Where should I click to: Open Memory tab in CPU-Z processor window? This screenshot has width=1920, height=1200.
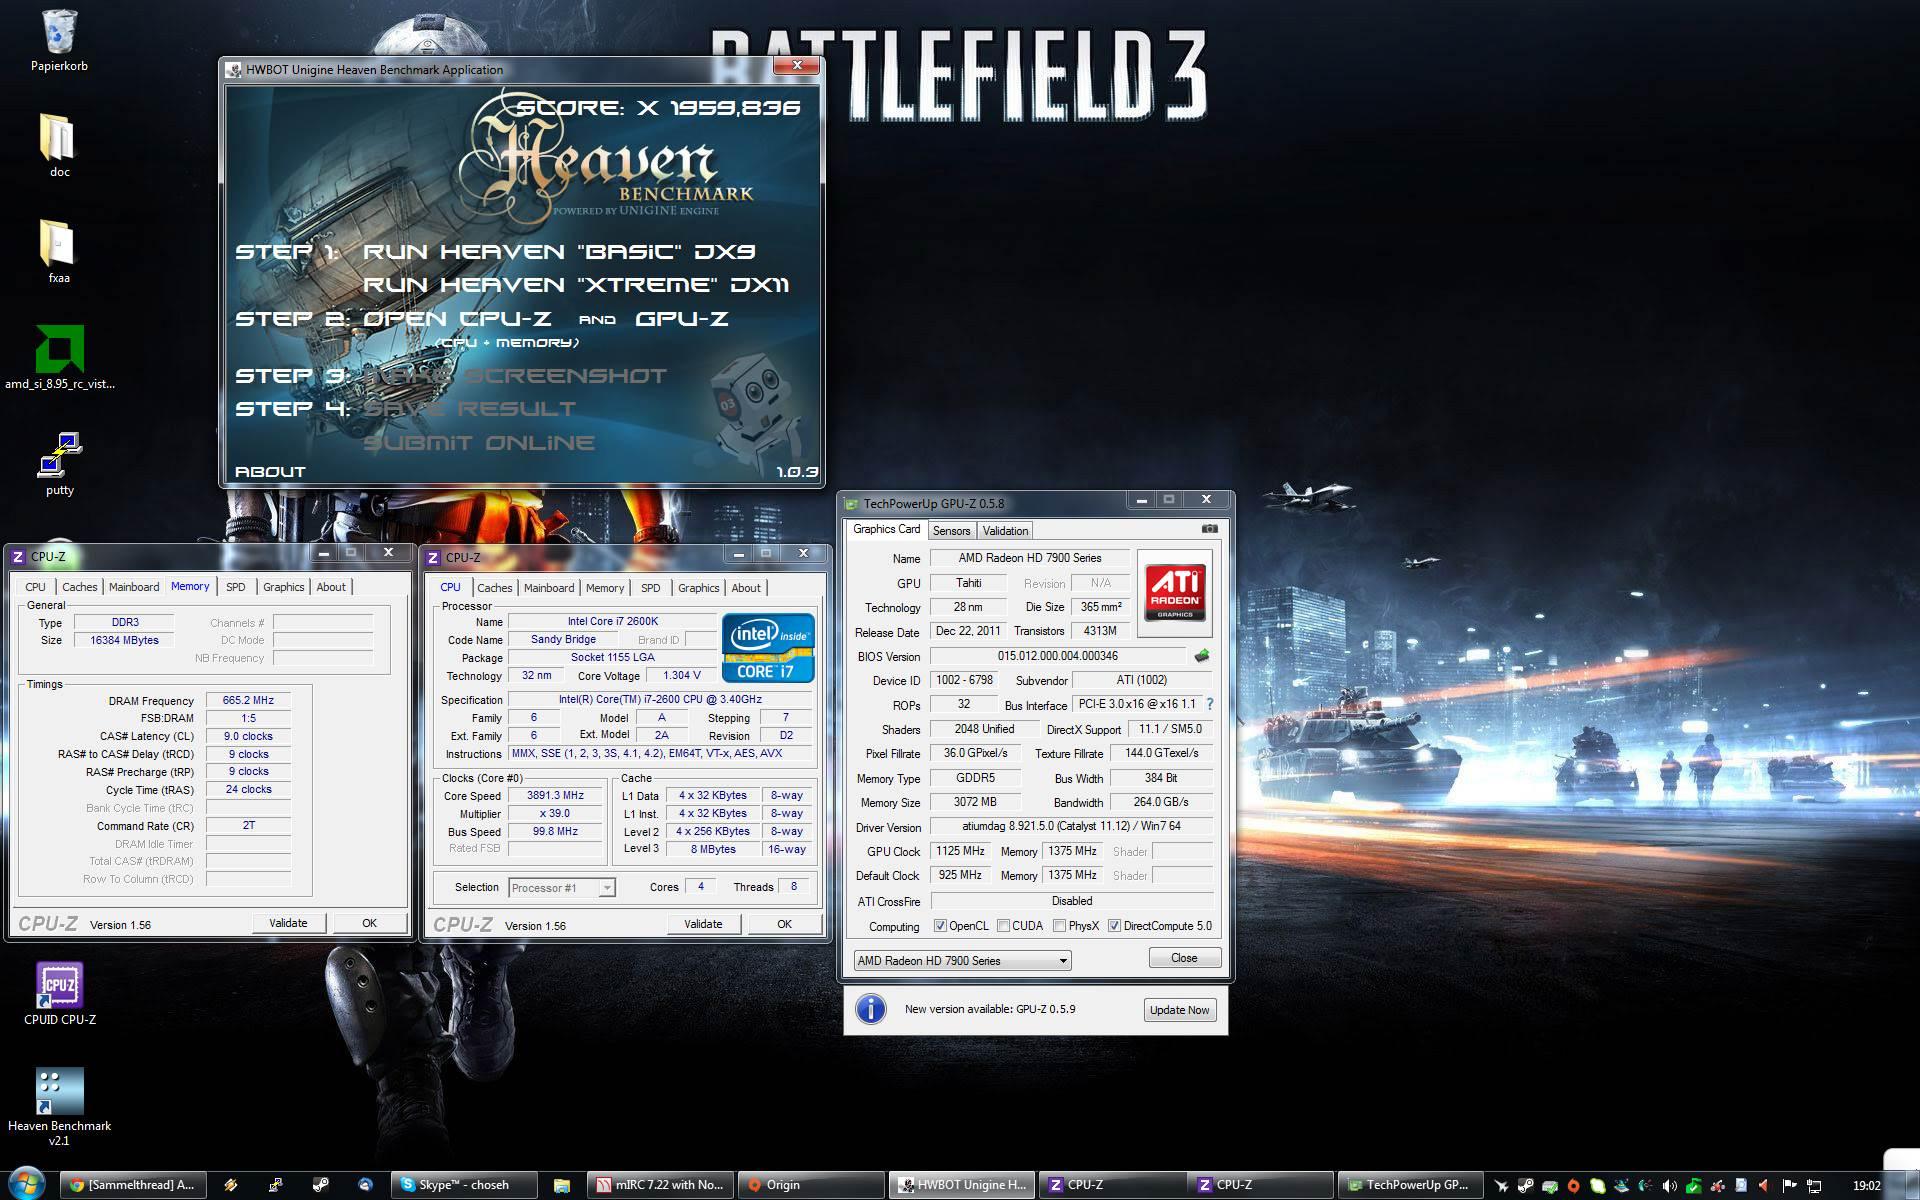pyautogui.click(x=605, y=588)
